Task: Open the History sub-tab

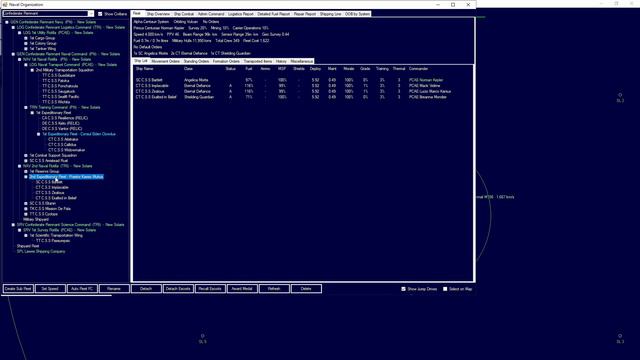Action: click(x=281, y=61)
